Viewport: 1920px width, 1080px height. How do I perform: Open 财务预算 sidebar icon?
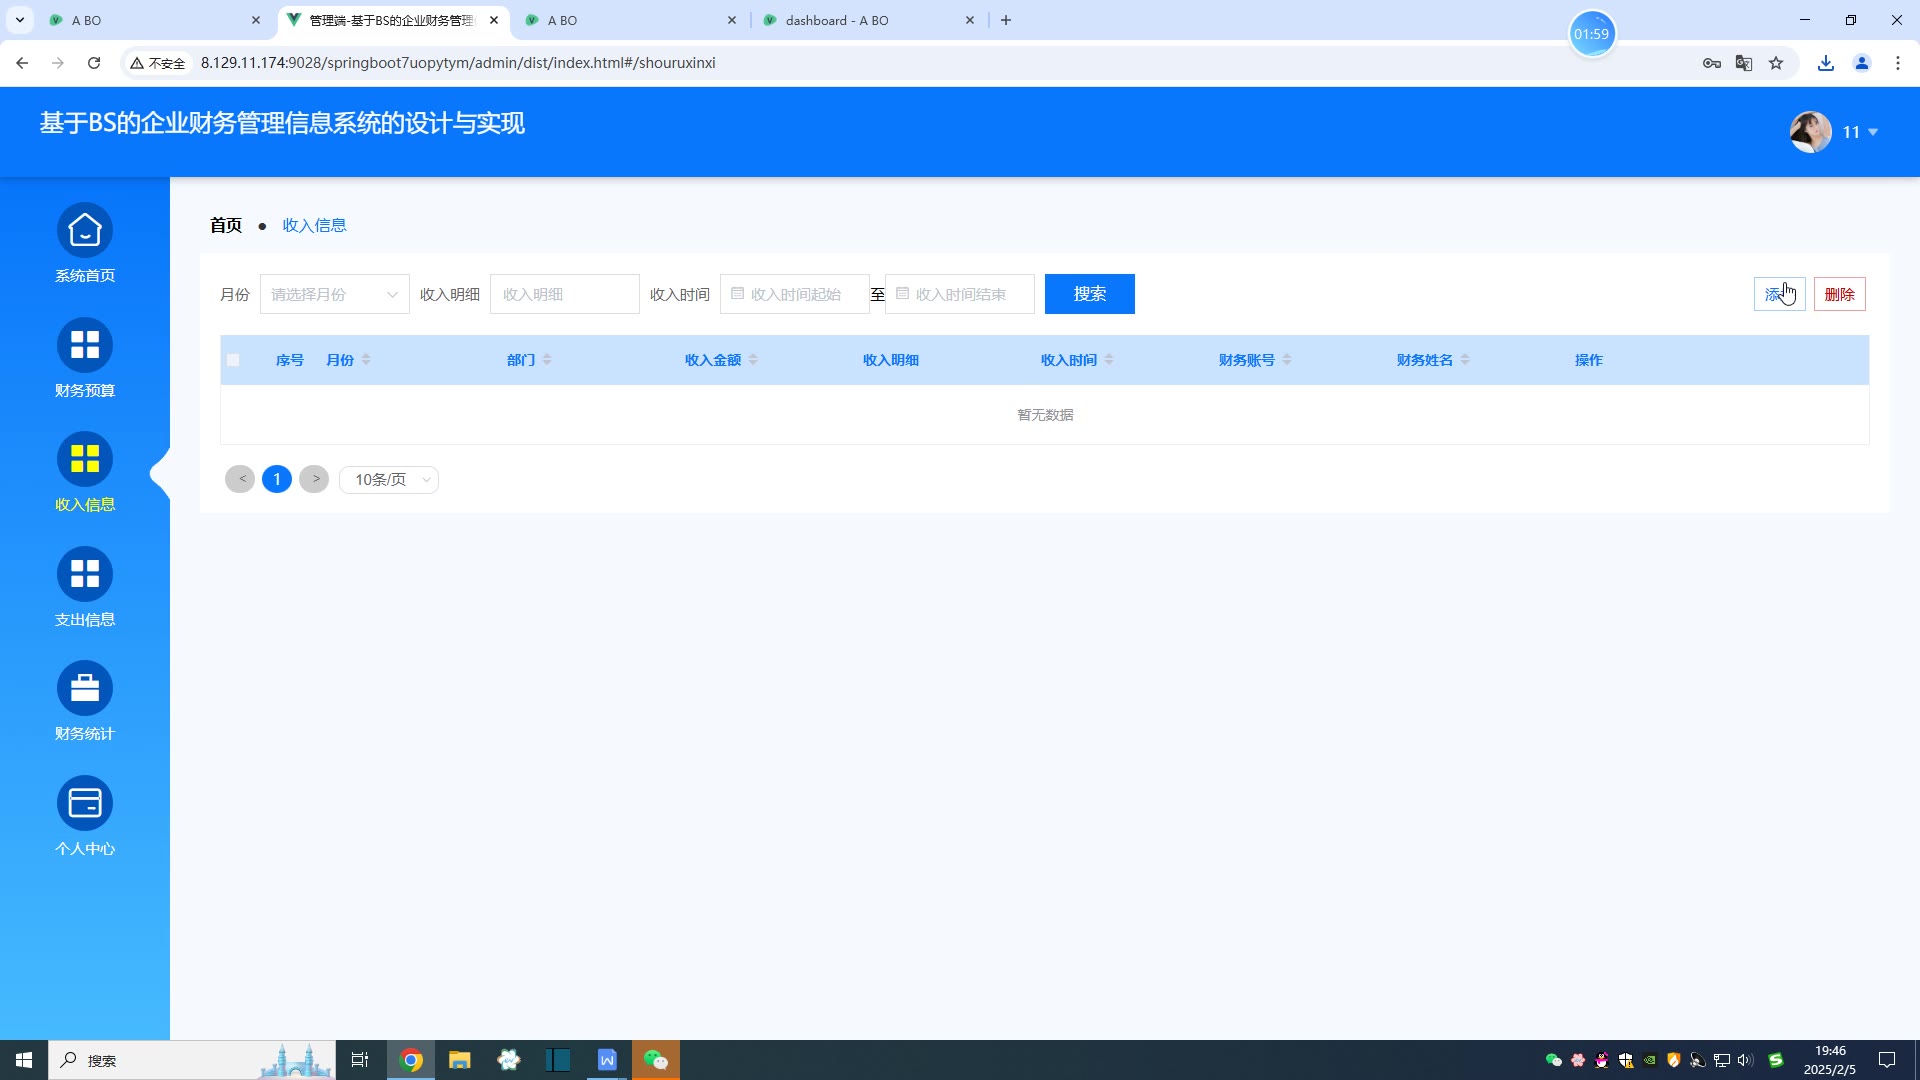(85, 345)
